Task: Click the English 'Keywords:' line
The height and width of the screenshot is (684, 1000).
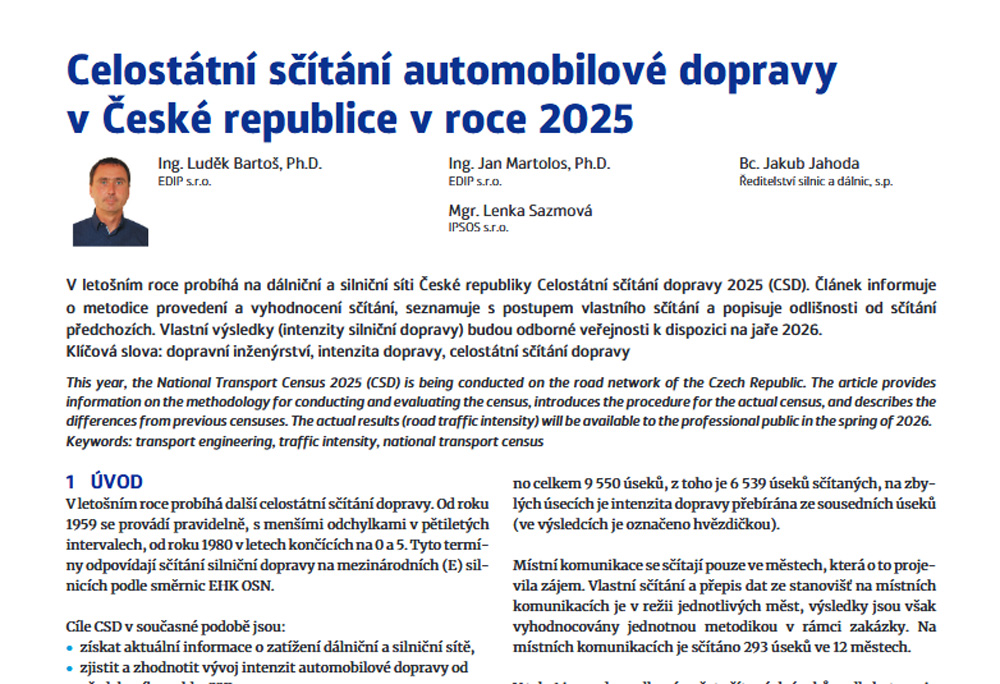Action: click(304, 441)
